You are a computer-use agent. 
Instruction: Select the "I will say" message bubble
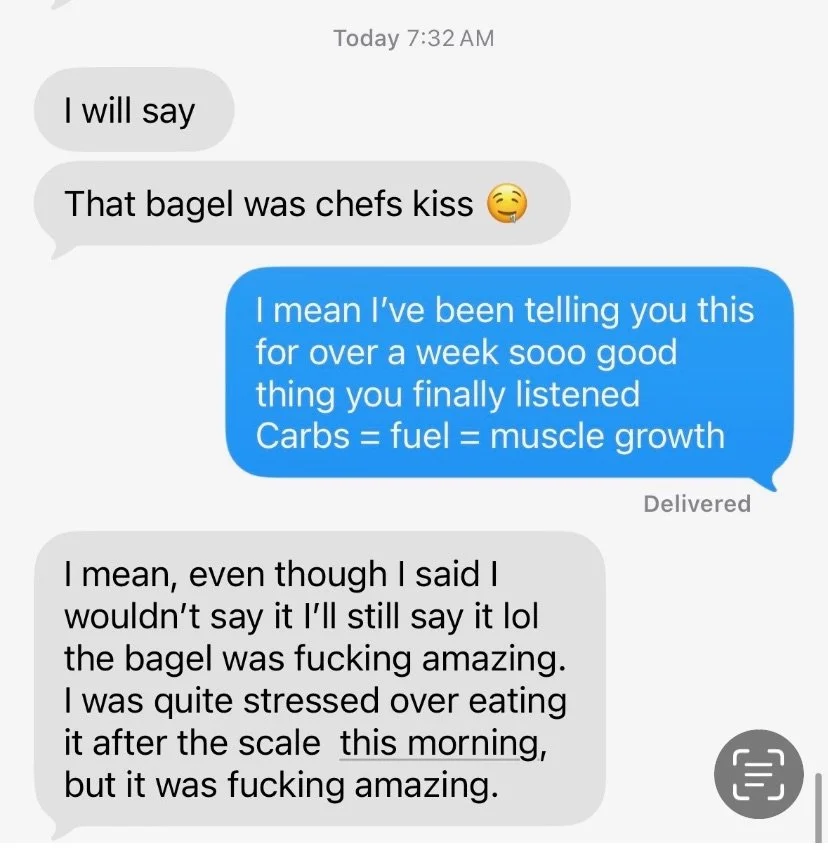[134, 109]
